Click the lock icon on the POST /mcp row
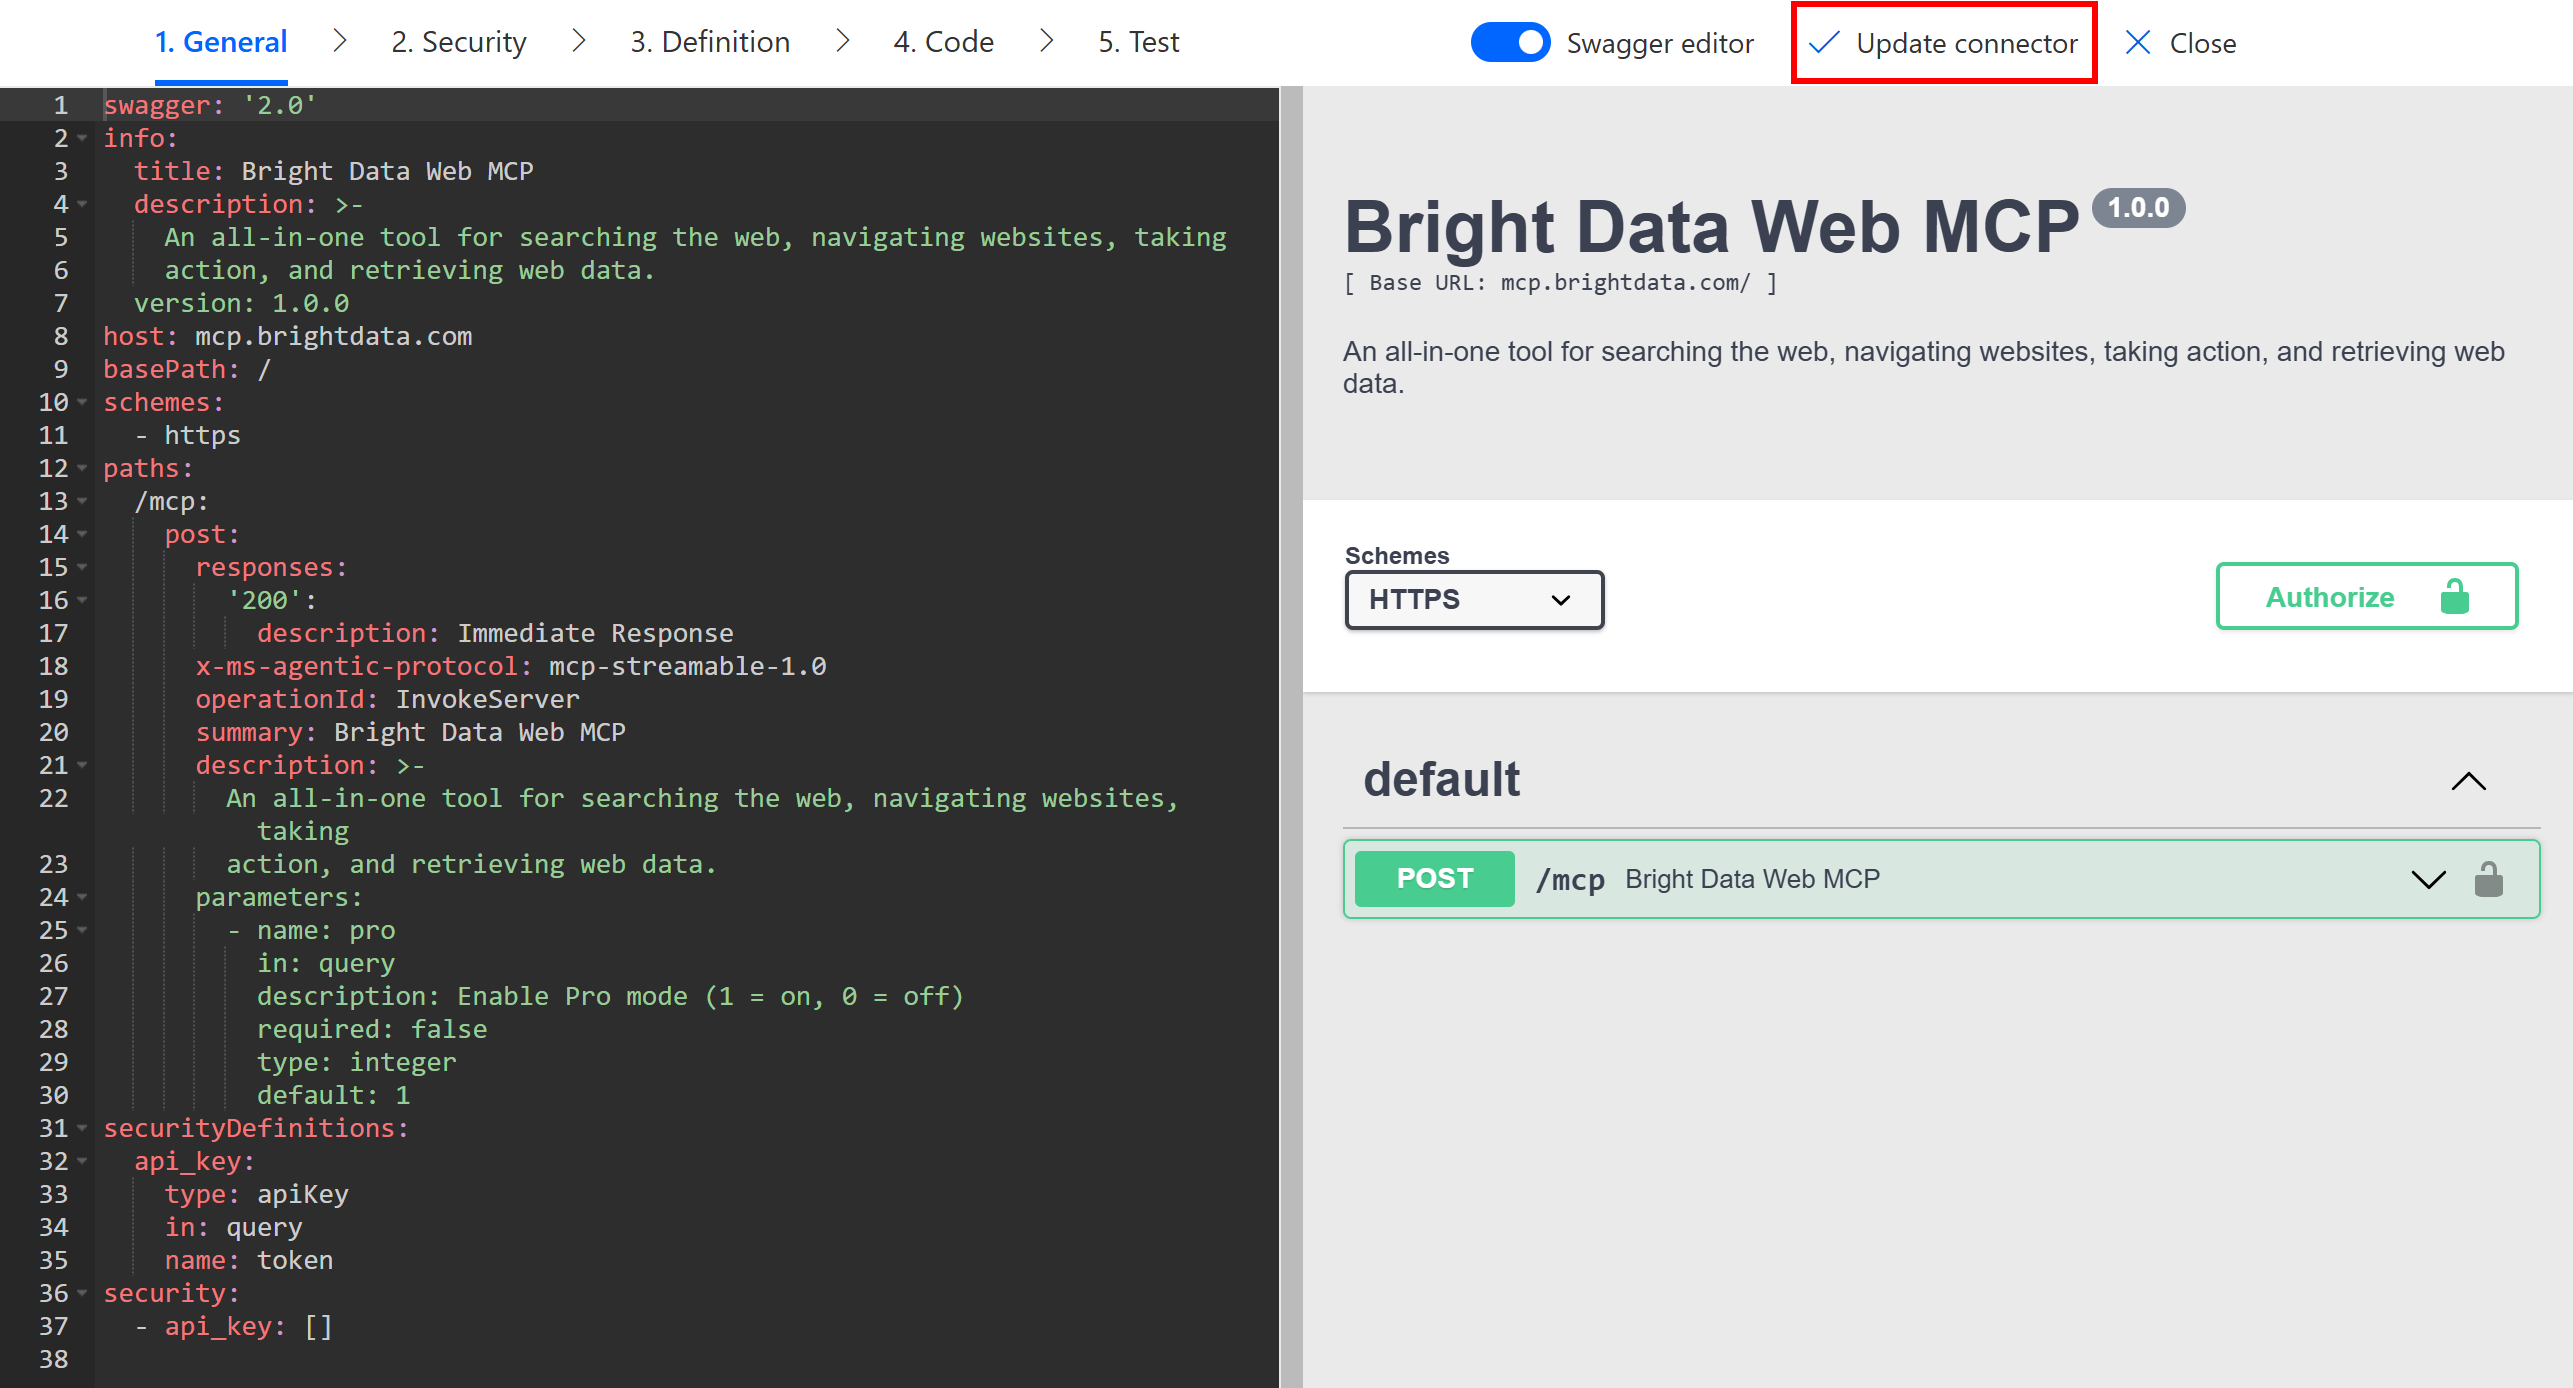 (x=2488, y=879)
